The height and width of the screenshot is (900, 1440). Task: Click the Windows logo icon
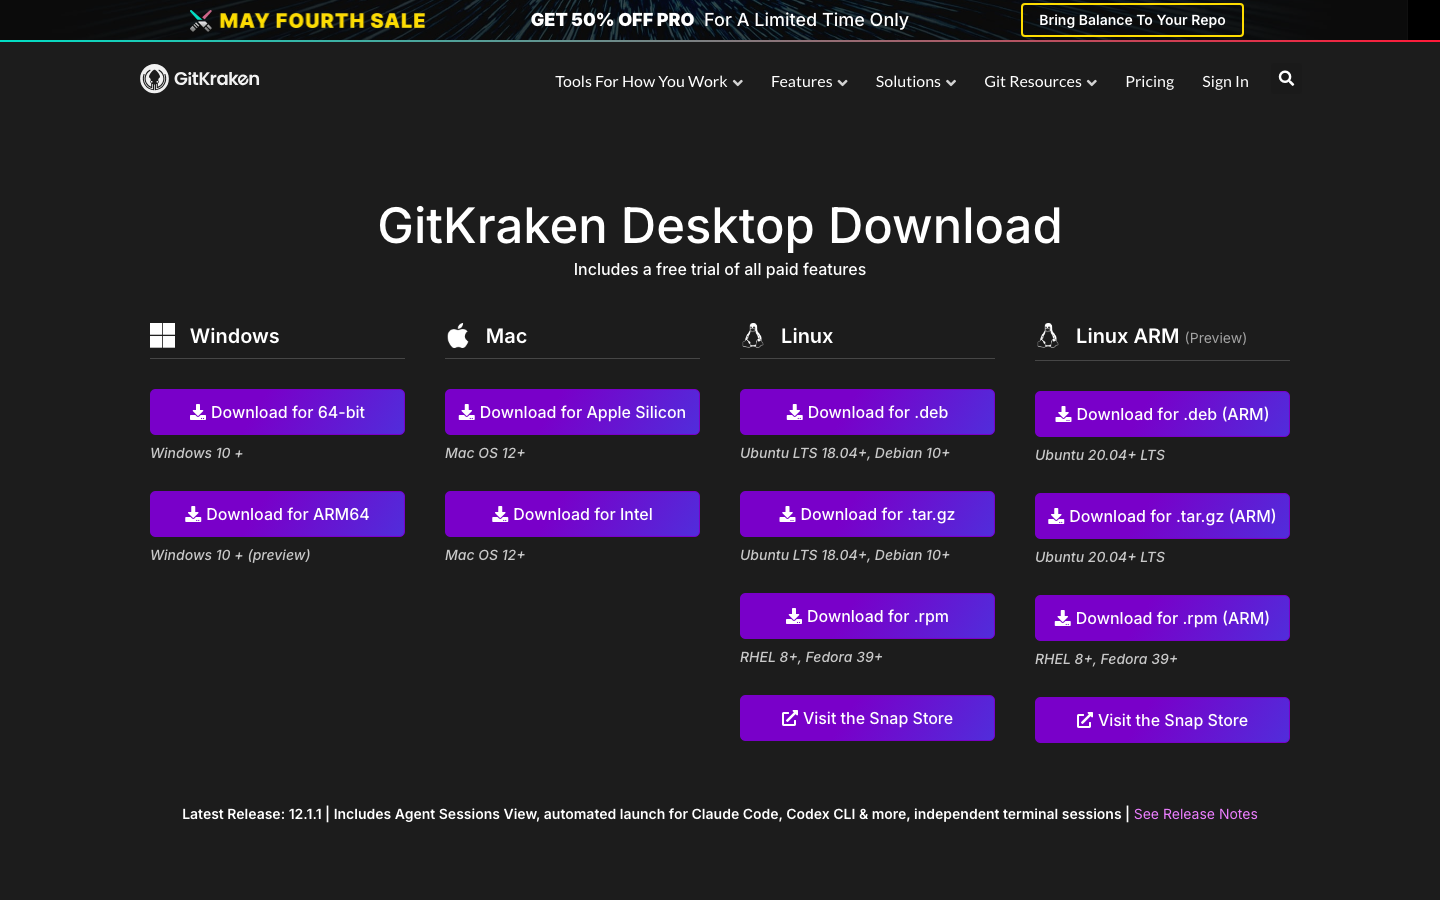click(x=162, y=335)
